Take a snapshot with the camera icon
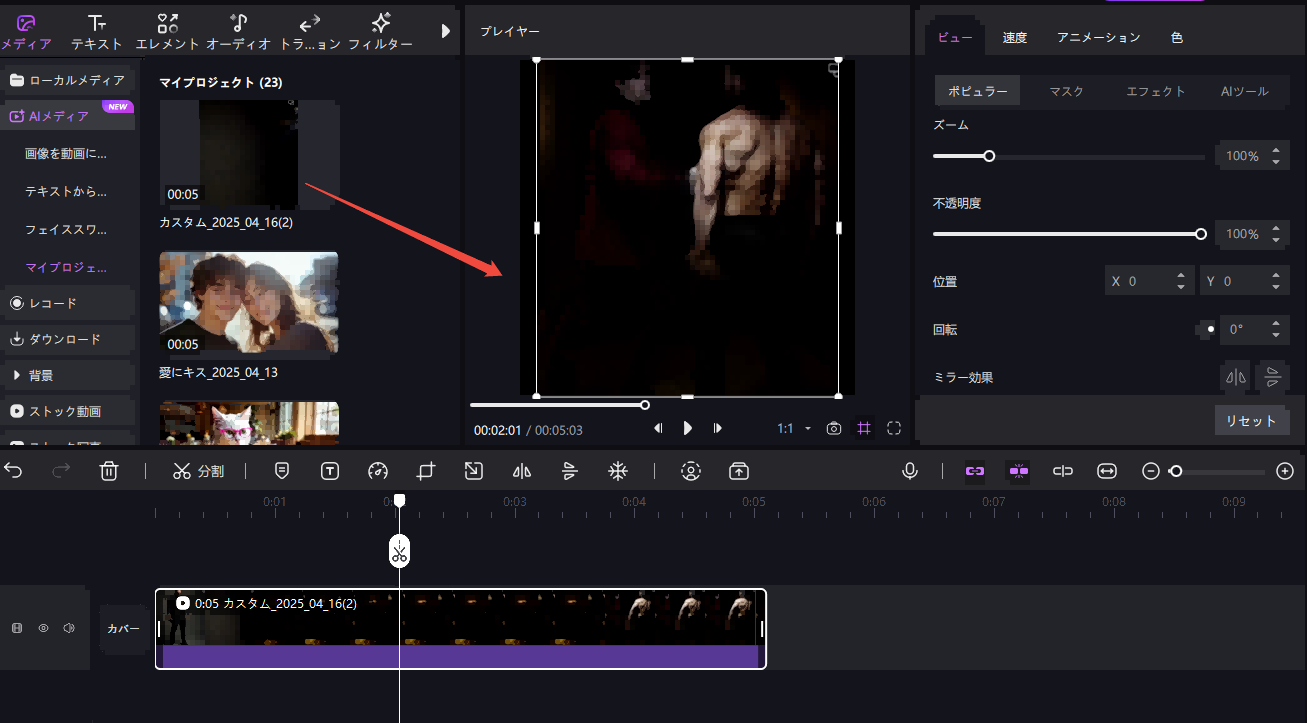Image resolution: width=1307 pixels, height=723 pixels. click(834, 428)
